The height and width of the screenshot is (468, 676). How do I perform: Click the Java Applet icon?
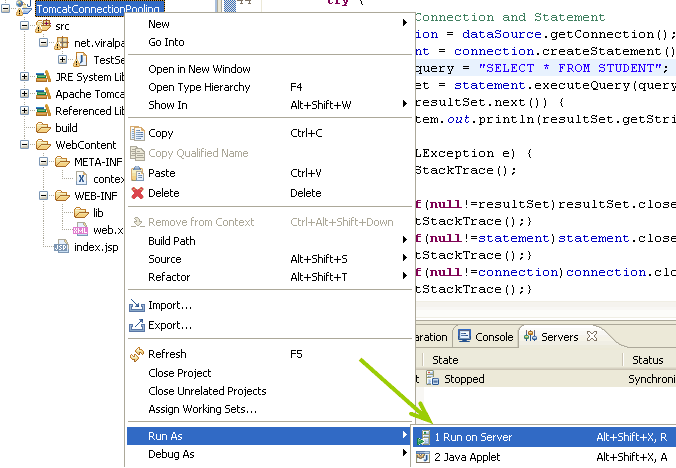coord(423,457)
